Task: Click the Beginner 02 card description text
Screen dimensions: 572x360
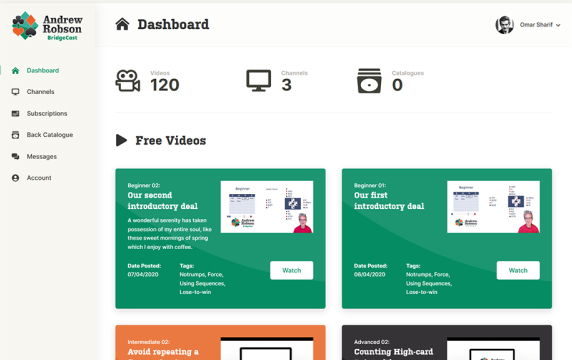Action: pos(170,233)
